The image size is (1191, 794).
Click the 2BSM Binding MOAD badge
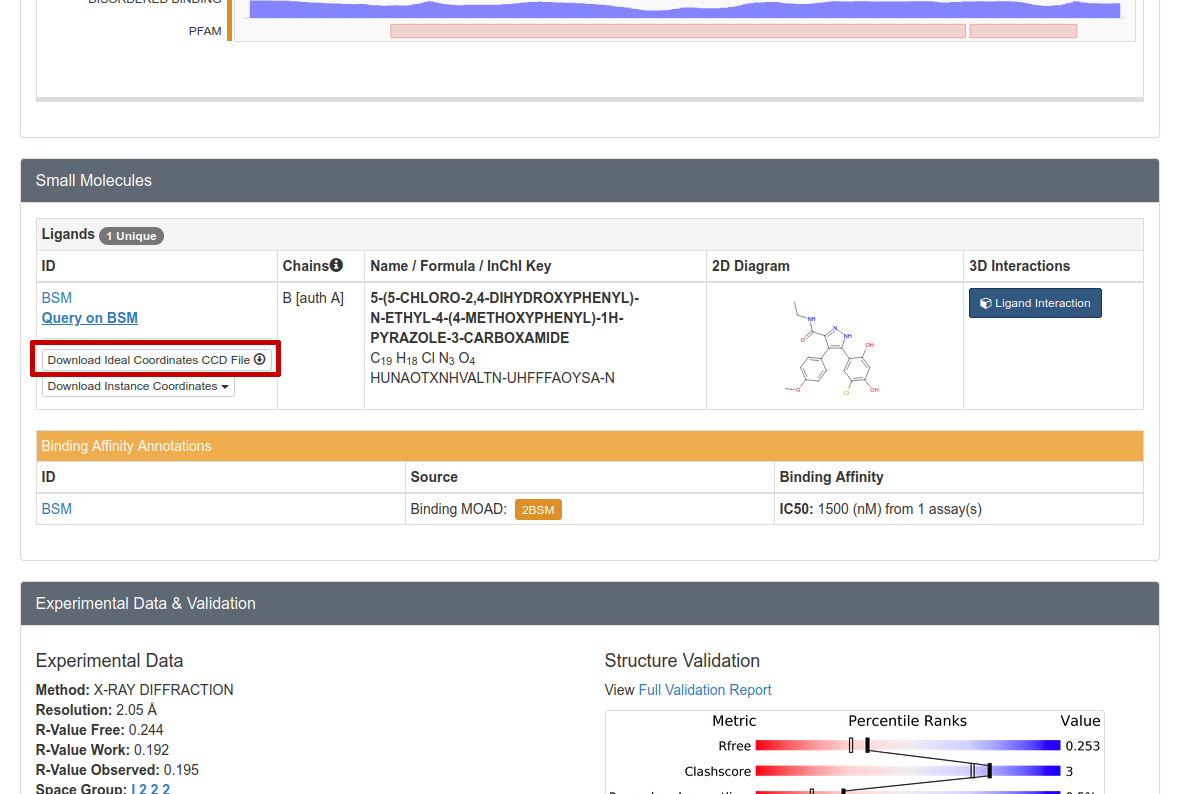tap(538, 510)
